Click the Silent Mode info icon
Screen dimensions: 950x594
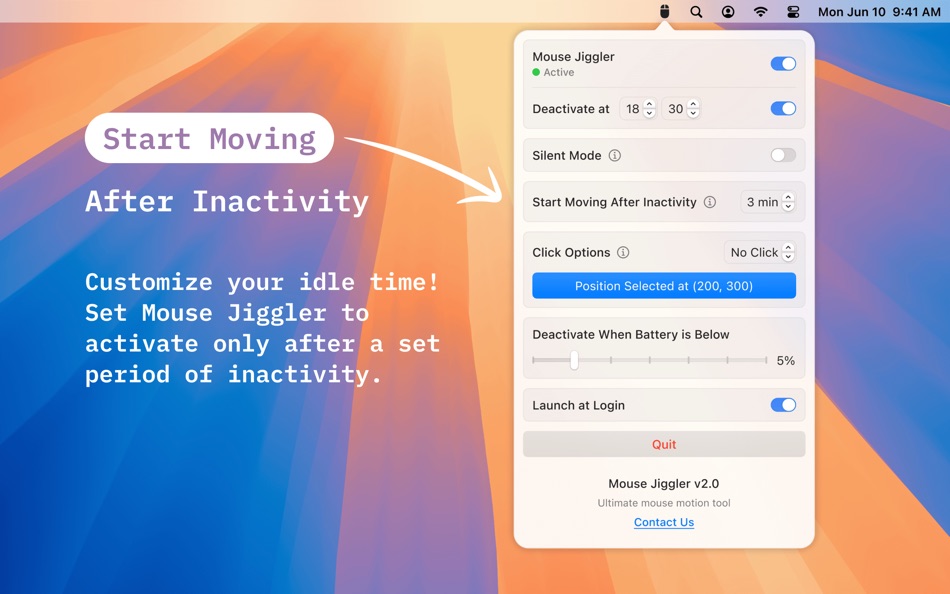(614, 155)
